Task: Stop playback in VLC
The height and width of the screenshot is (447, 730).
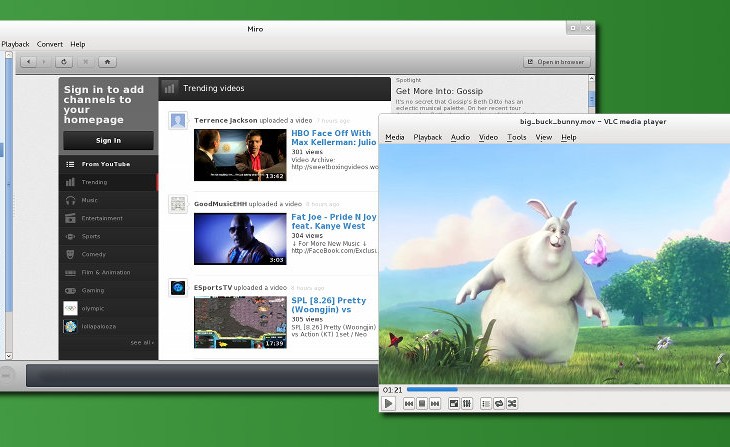Action: (422, 404)
